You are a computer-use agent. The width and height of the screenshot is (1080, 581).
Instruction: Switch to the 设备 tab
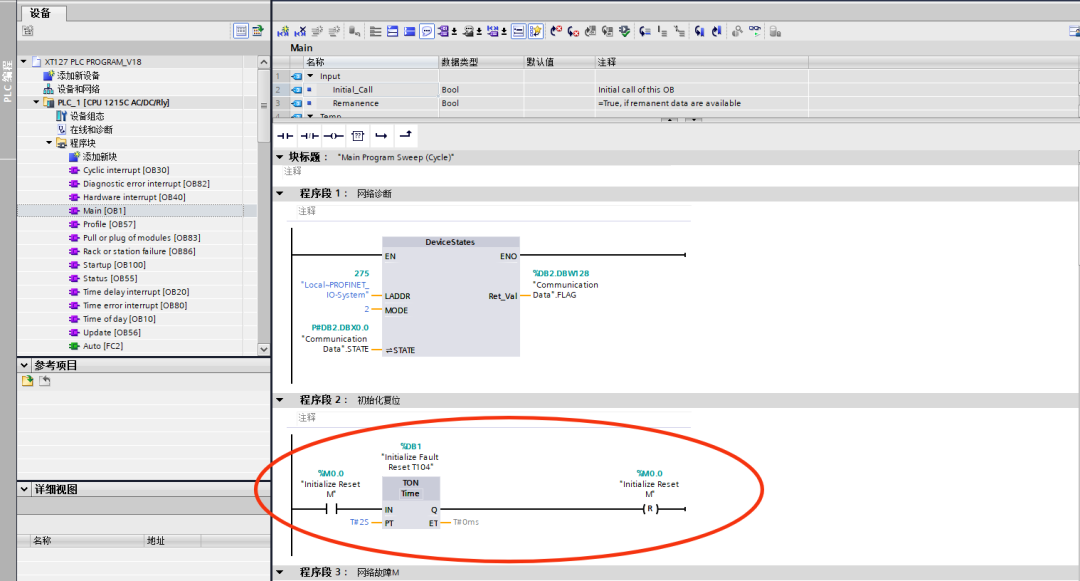(x=41, y=13)
